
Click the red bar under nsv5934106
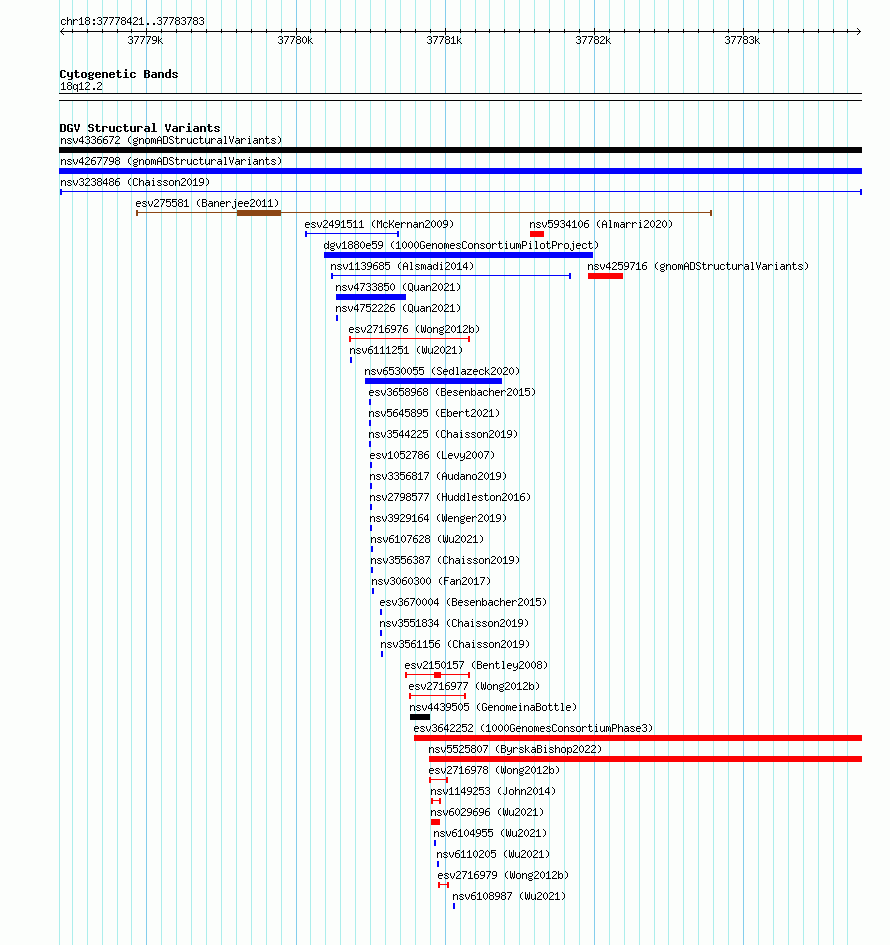tap(537, 234)
